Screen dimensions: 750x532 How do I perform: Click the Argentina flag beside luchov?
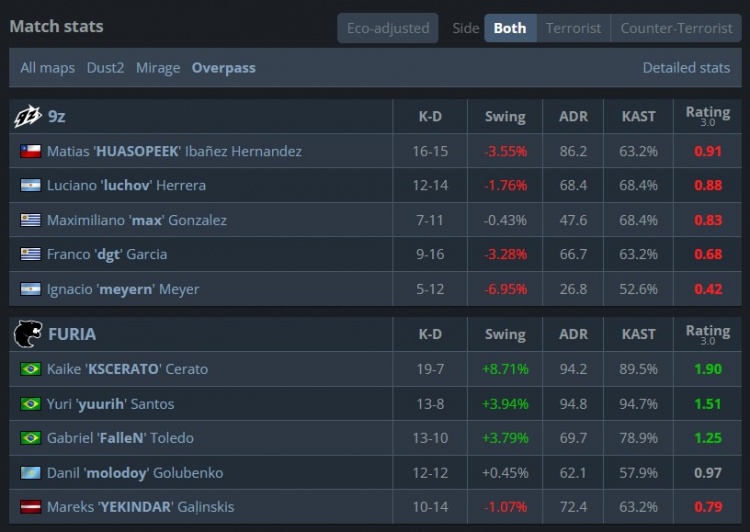tap(31, 185)
